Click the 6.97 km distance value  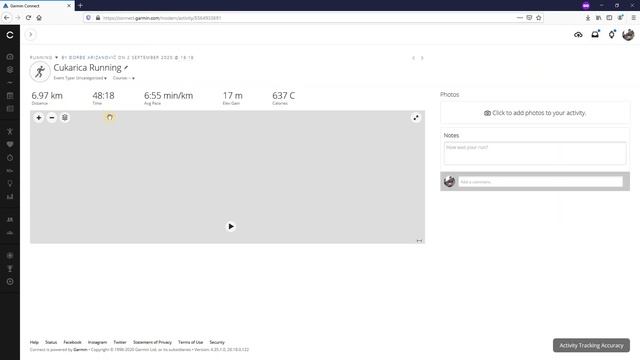point(47,96)
